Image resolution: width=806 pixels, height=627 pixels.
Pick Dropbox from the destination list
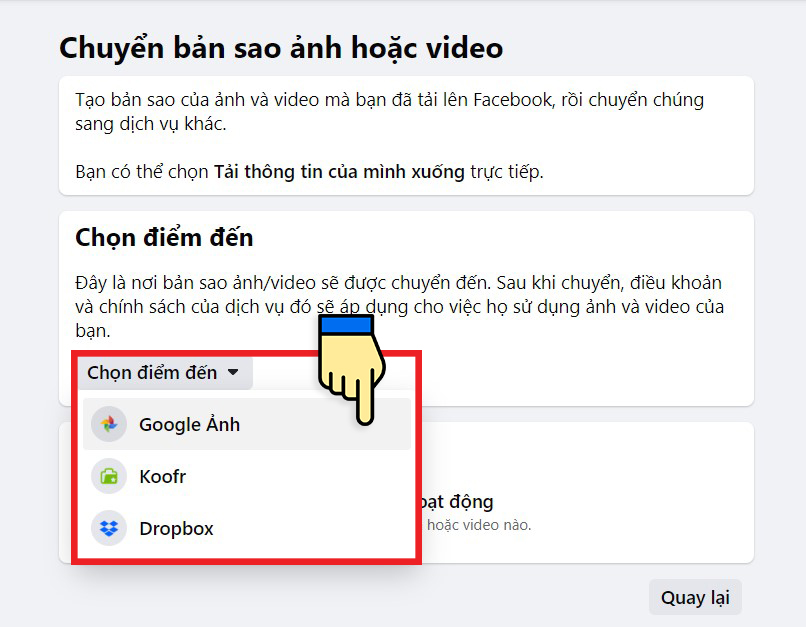tap(176, 528)
